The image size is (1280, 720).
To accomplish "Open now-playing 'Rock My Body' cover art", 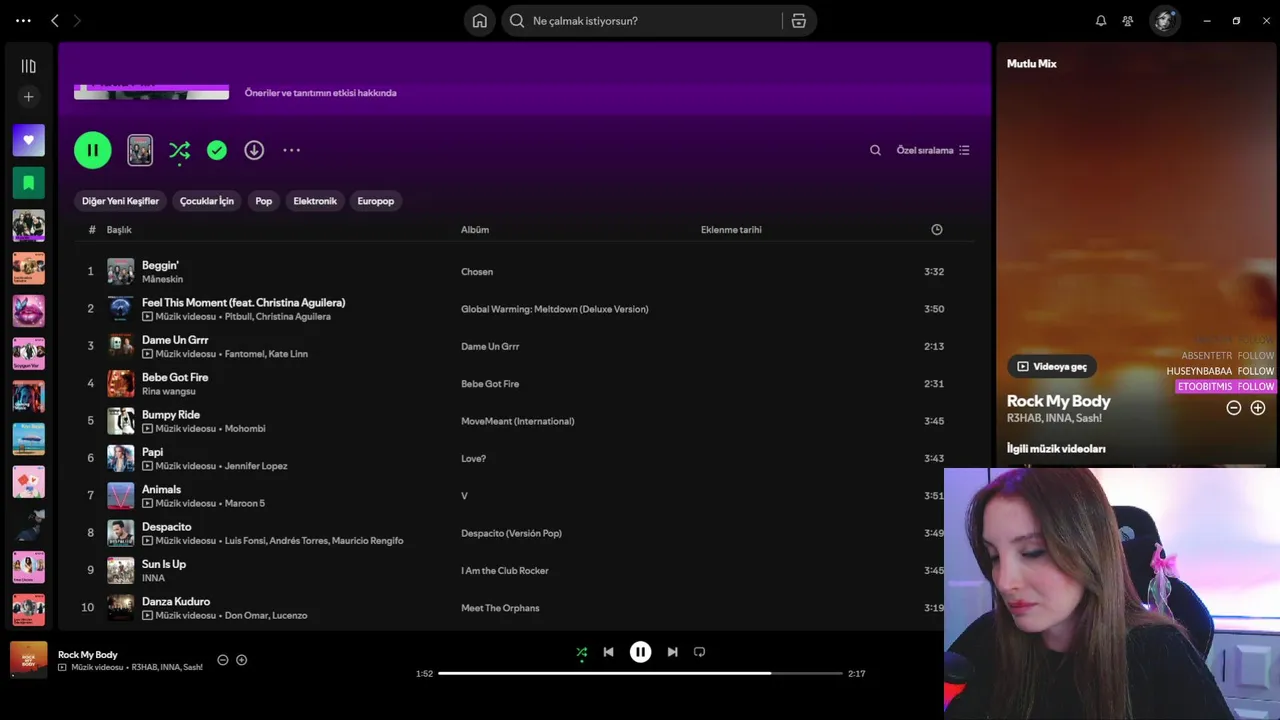I will click(29, 660).
